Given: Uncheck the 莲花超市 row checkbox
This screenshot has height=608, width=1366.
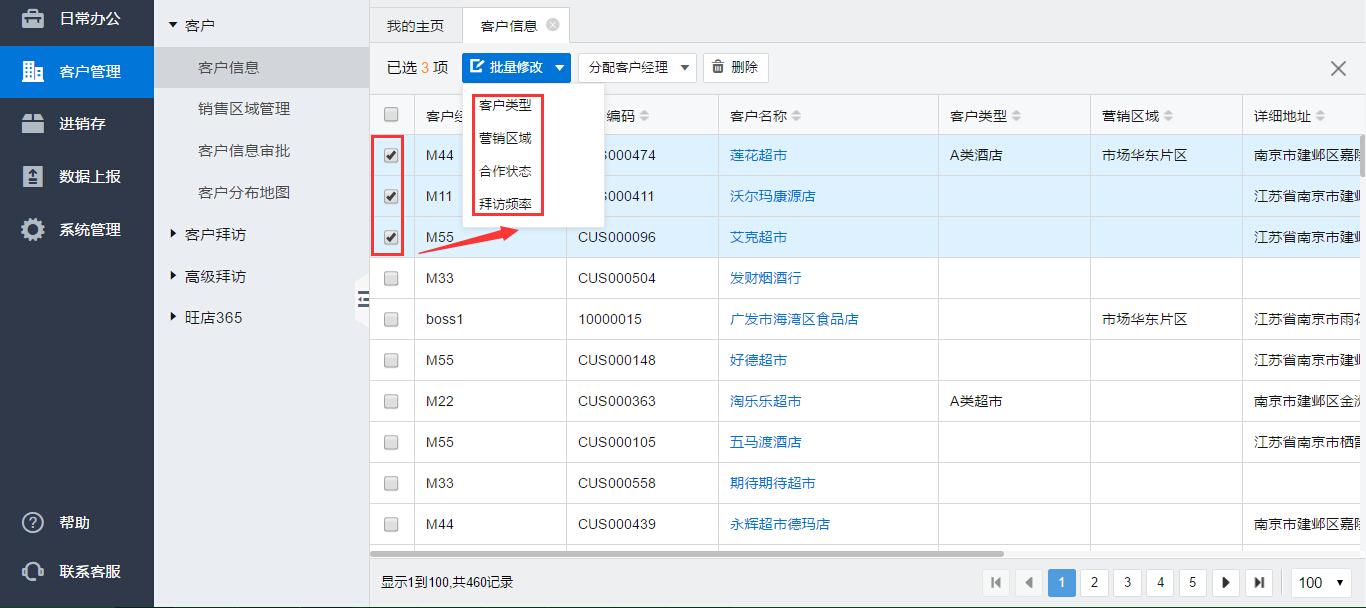Looking at the screenshot, I should click(x=391, y=156).
